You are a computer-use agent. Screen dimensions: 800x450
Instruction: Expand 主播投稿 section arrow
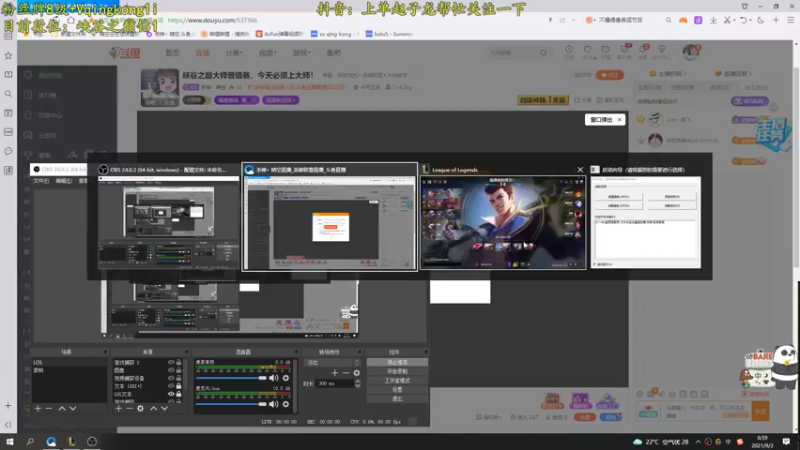tap(684, 73)
